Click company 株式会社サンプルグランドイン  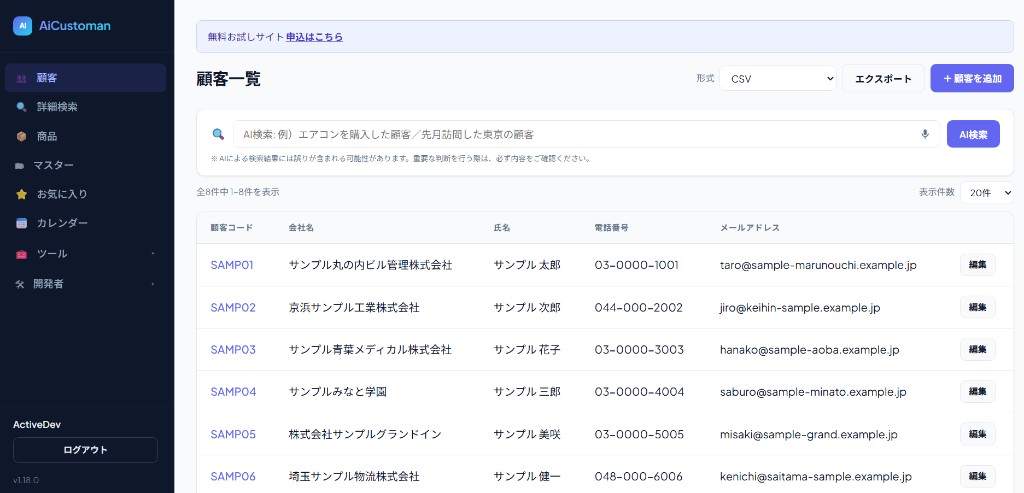tap(365, 434)
